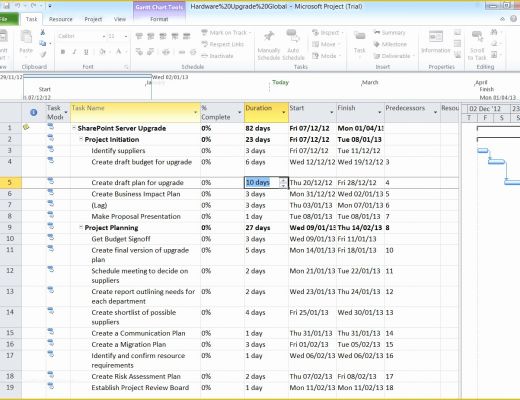Click the Milestone insert button
Image resolution: width=520 pixels, height=400 pixels.
click(x=390, y=44)
